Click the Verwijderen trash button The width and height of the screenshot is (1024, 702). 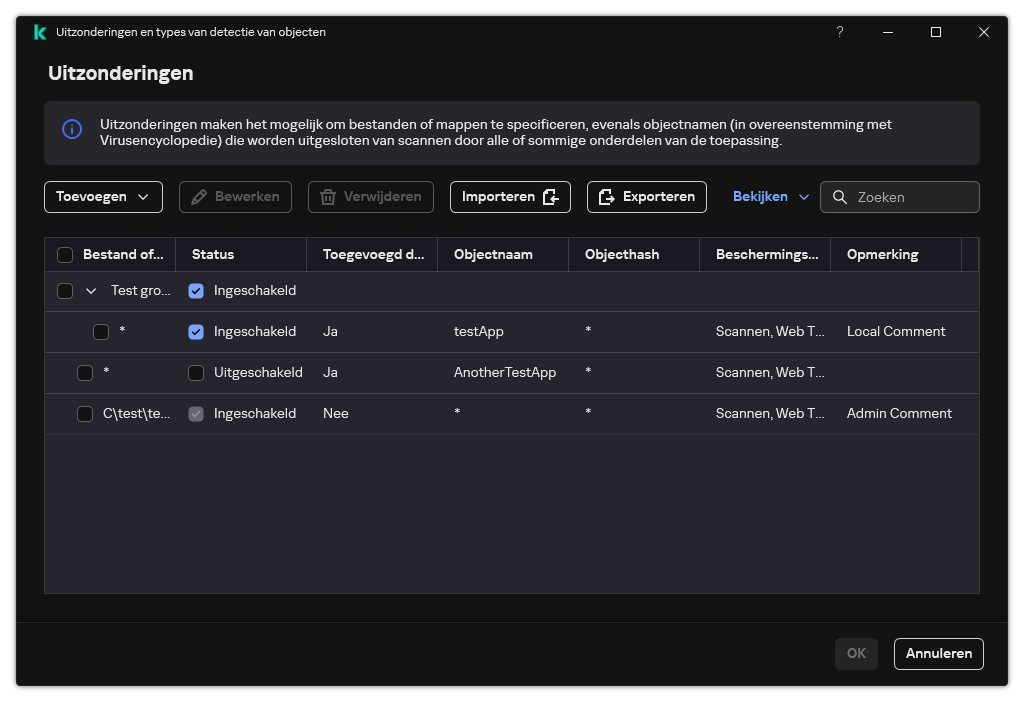(x=370, y=197)
